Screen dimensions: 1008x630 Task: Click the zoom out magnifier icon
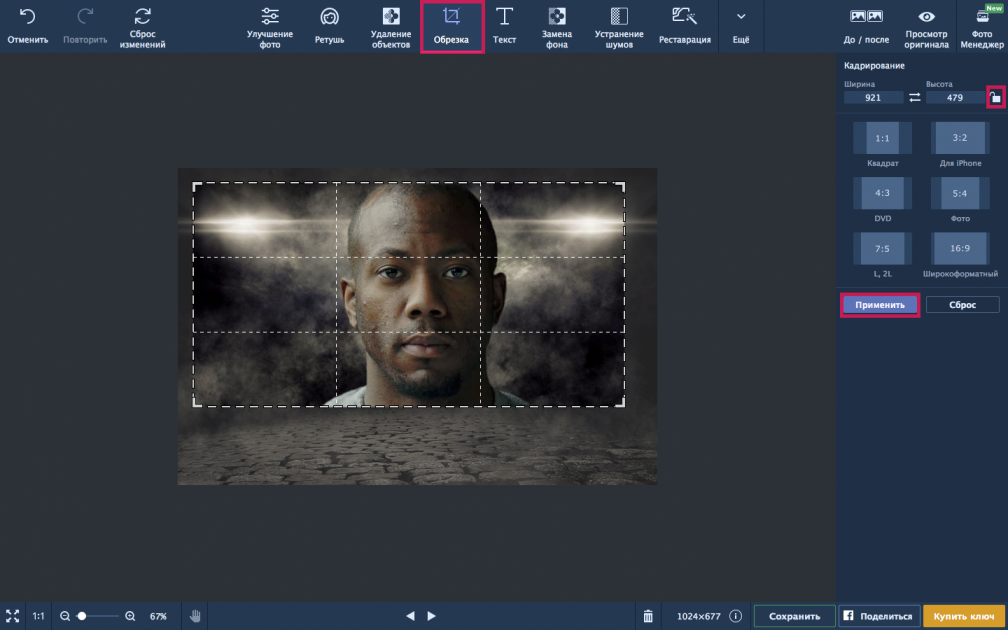click(64, 616)
